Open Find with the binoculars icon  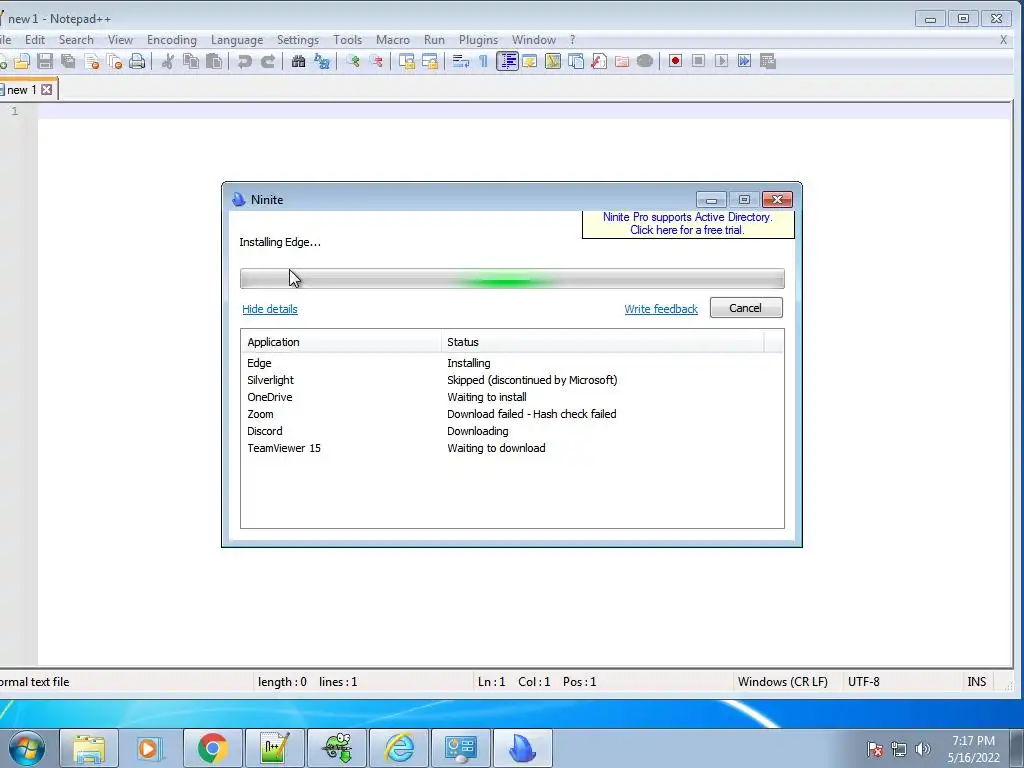(298, 61)
